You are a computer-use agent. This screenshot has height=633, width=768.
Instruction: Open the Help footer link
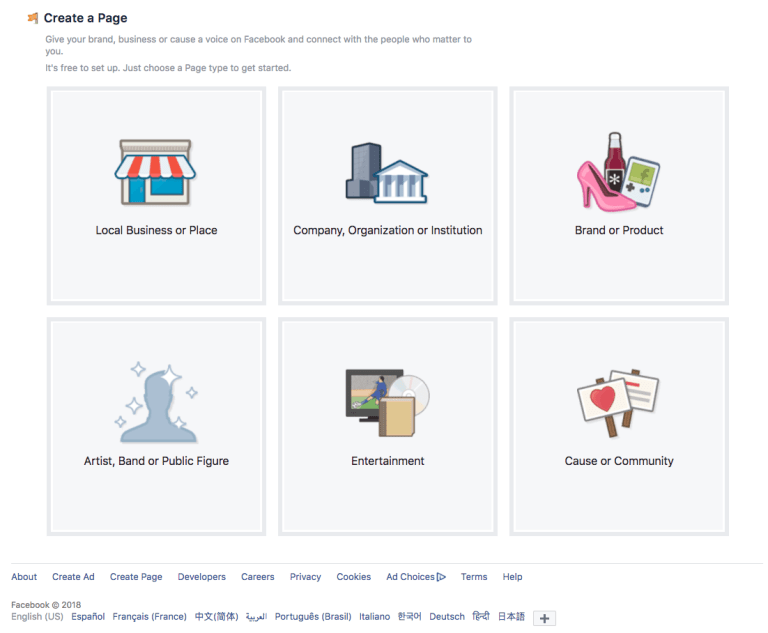[x=512, y=577]
